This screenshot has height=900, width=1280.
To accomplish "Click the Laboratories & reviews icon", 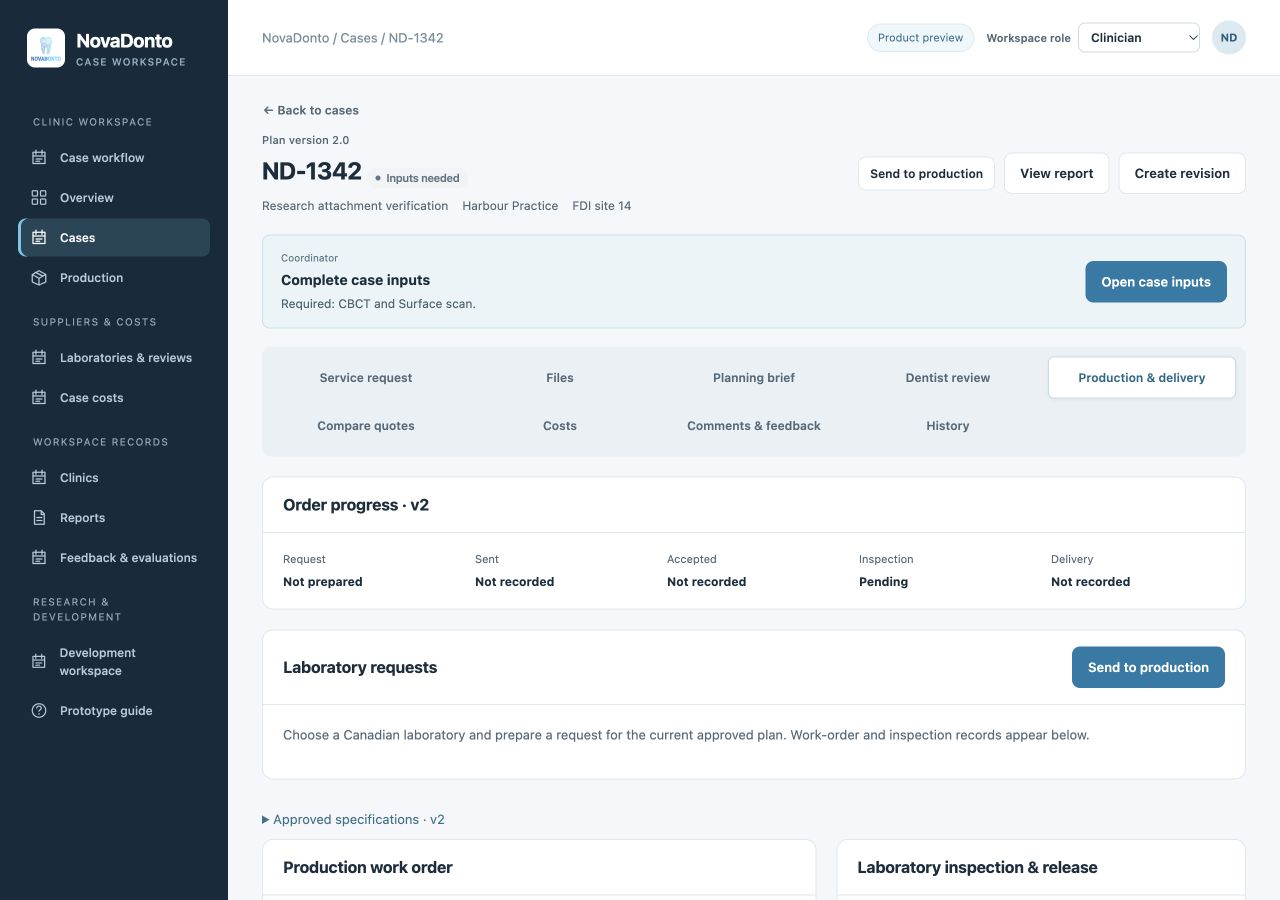I will pos(39,358).
